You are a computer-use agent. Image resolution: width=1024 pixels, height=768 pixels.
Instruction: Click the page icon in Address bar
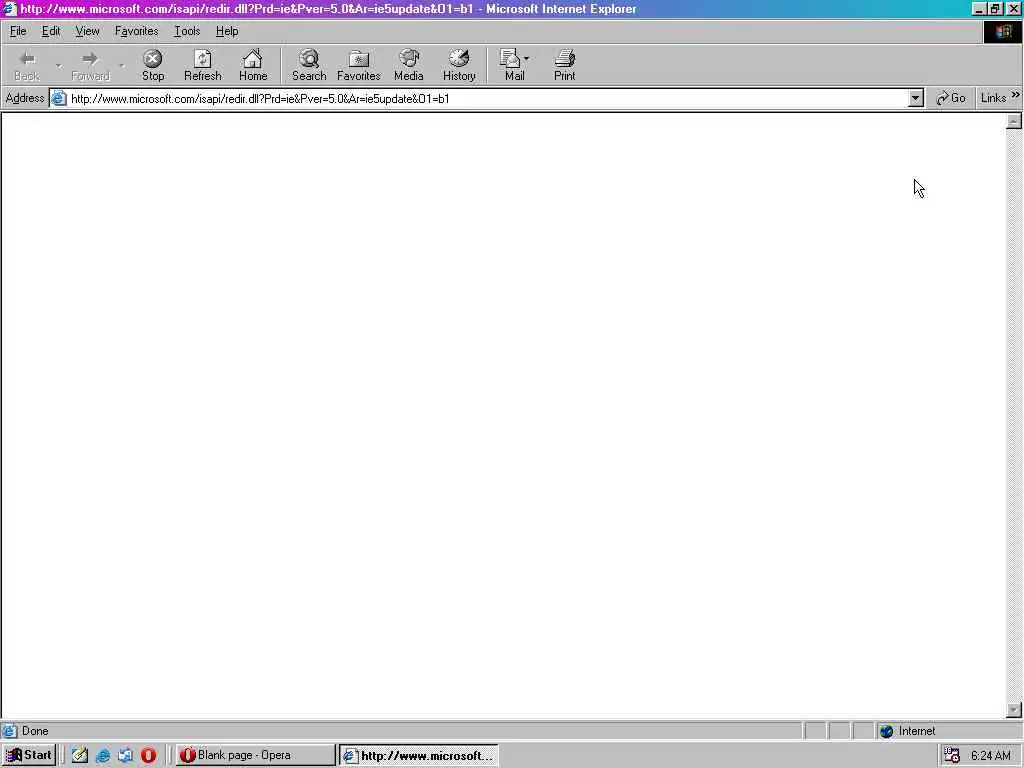(x=59, y=99)
